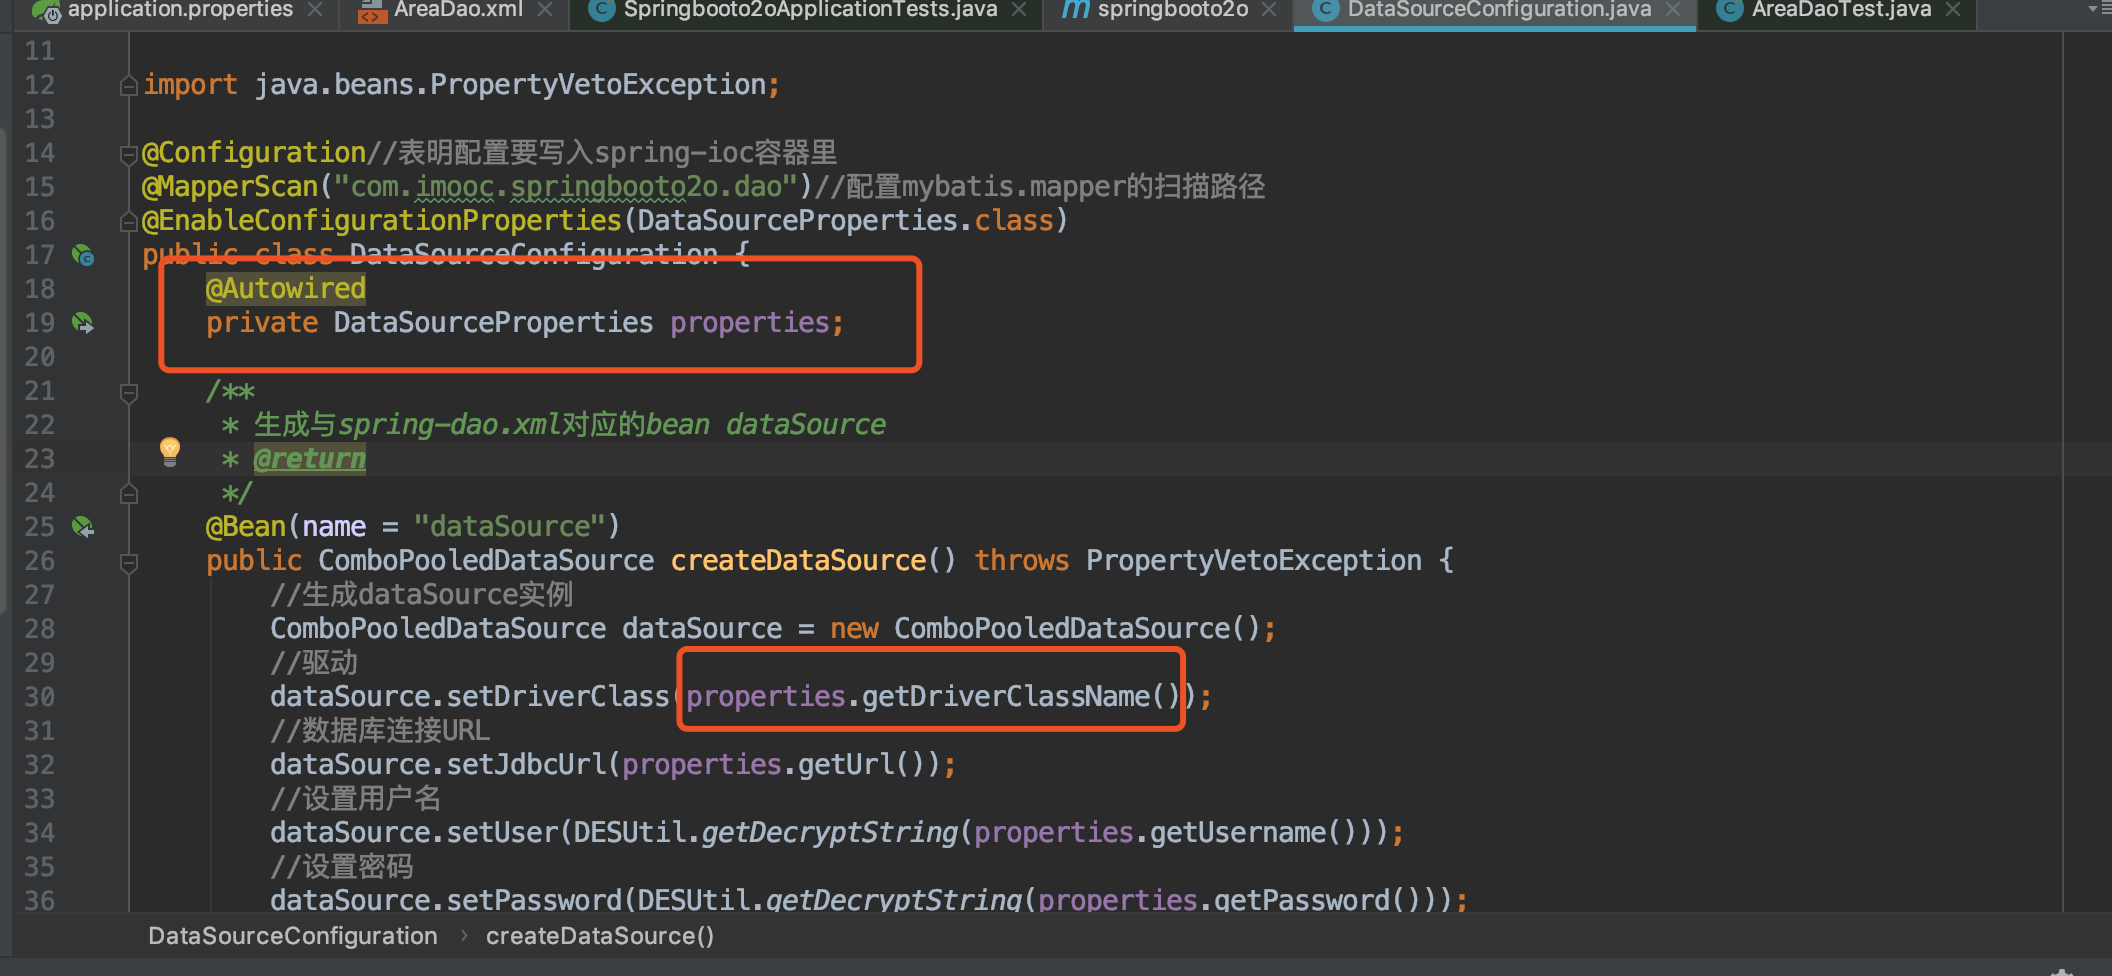Image resolution: width=2112 pixels, height=976 pixels.
Task: Click the AreaDao.xml file type icon
Action: [372, 11]
